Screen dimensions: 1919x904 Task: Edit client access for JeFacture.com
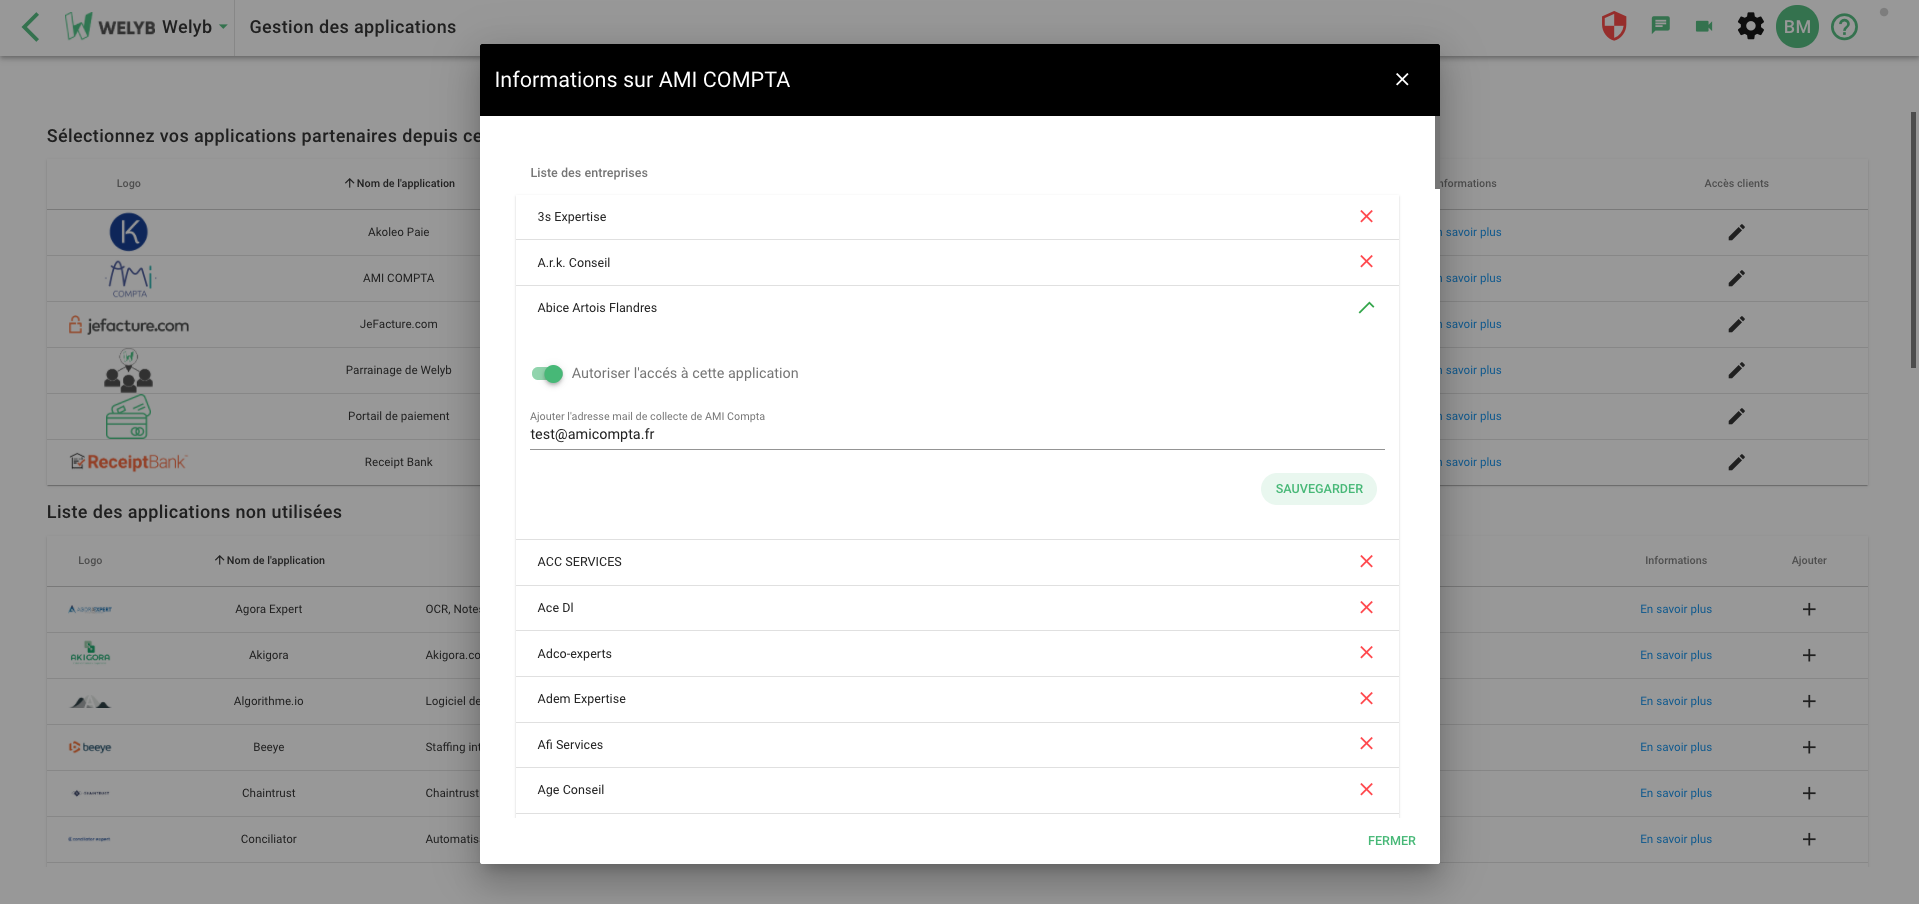pyautogui.click(x=1736, y=324)
